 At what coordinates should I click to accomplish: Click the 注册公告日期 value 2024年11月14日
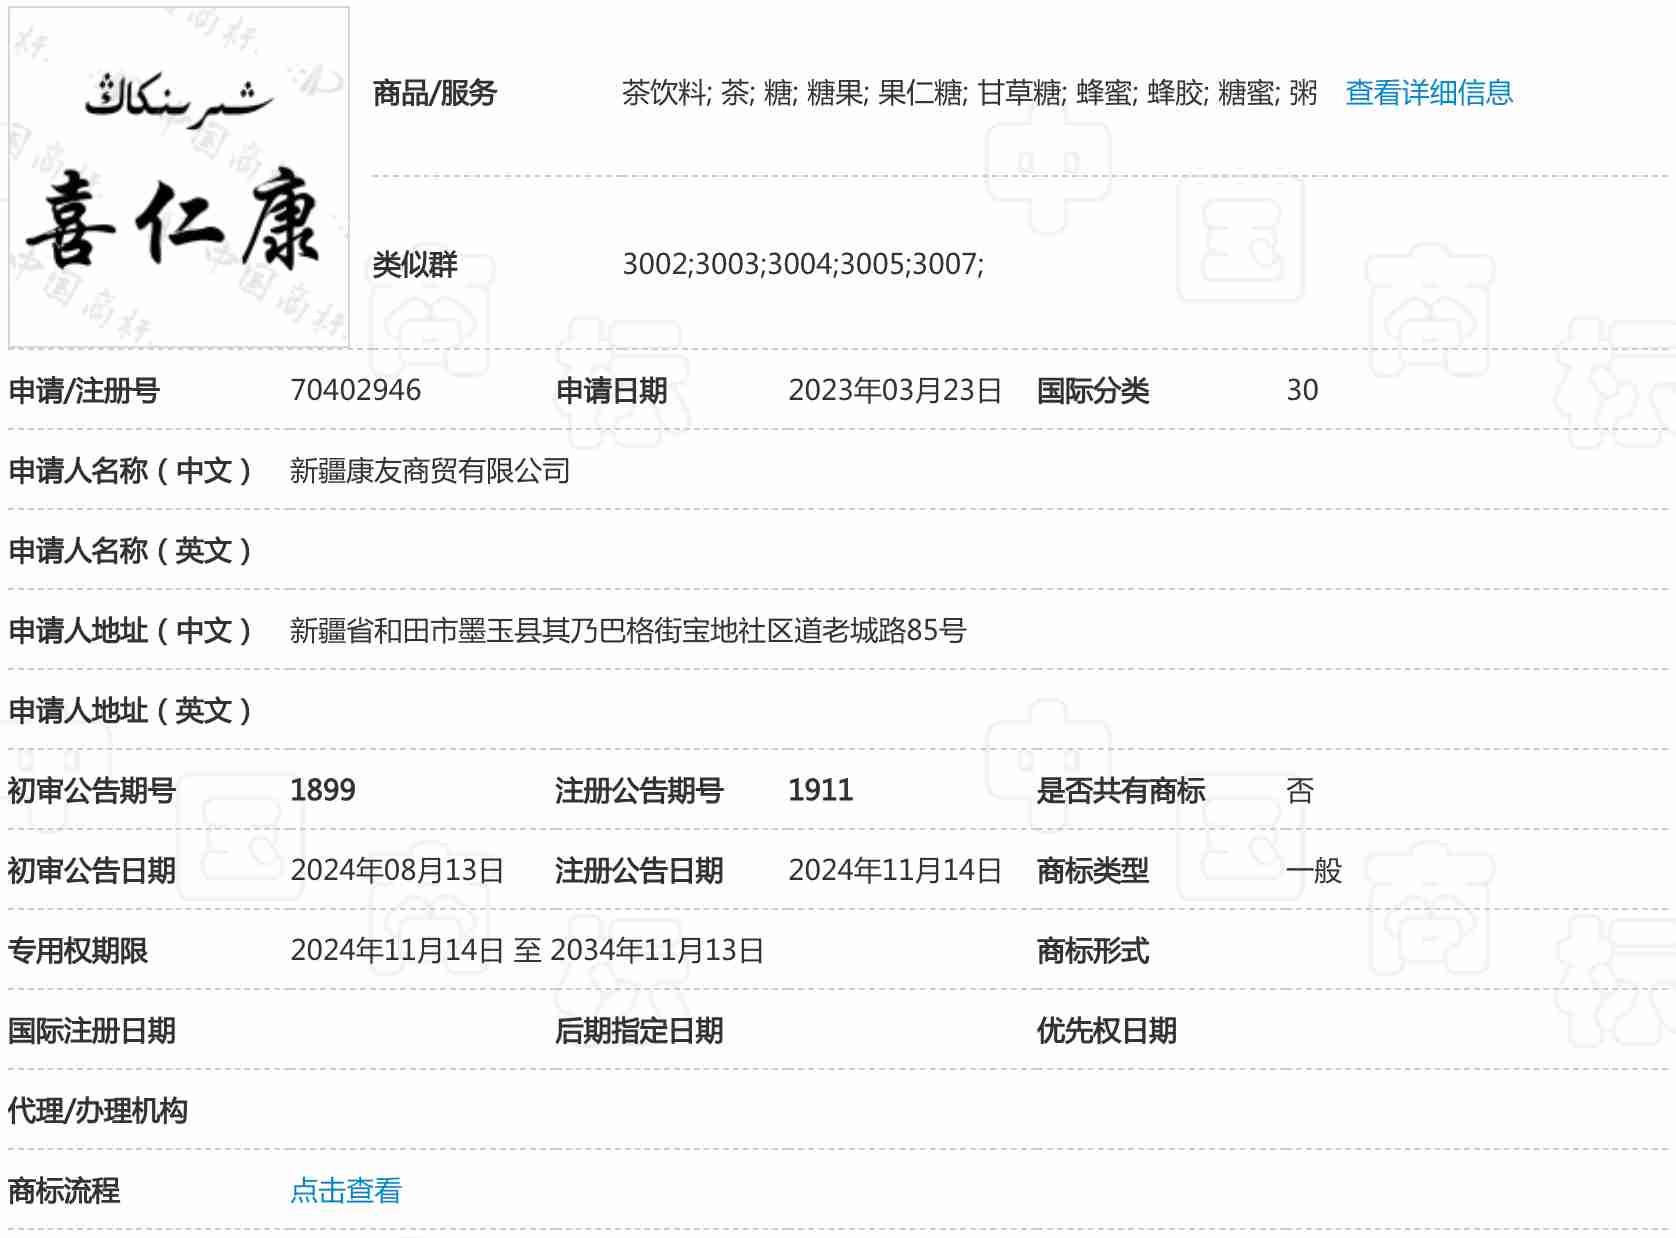tap(894, 870)
